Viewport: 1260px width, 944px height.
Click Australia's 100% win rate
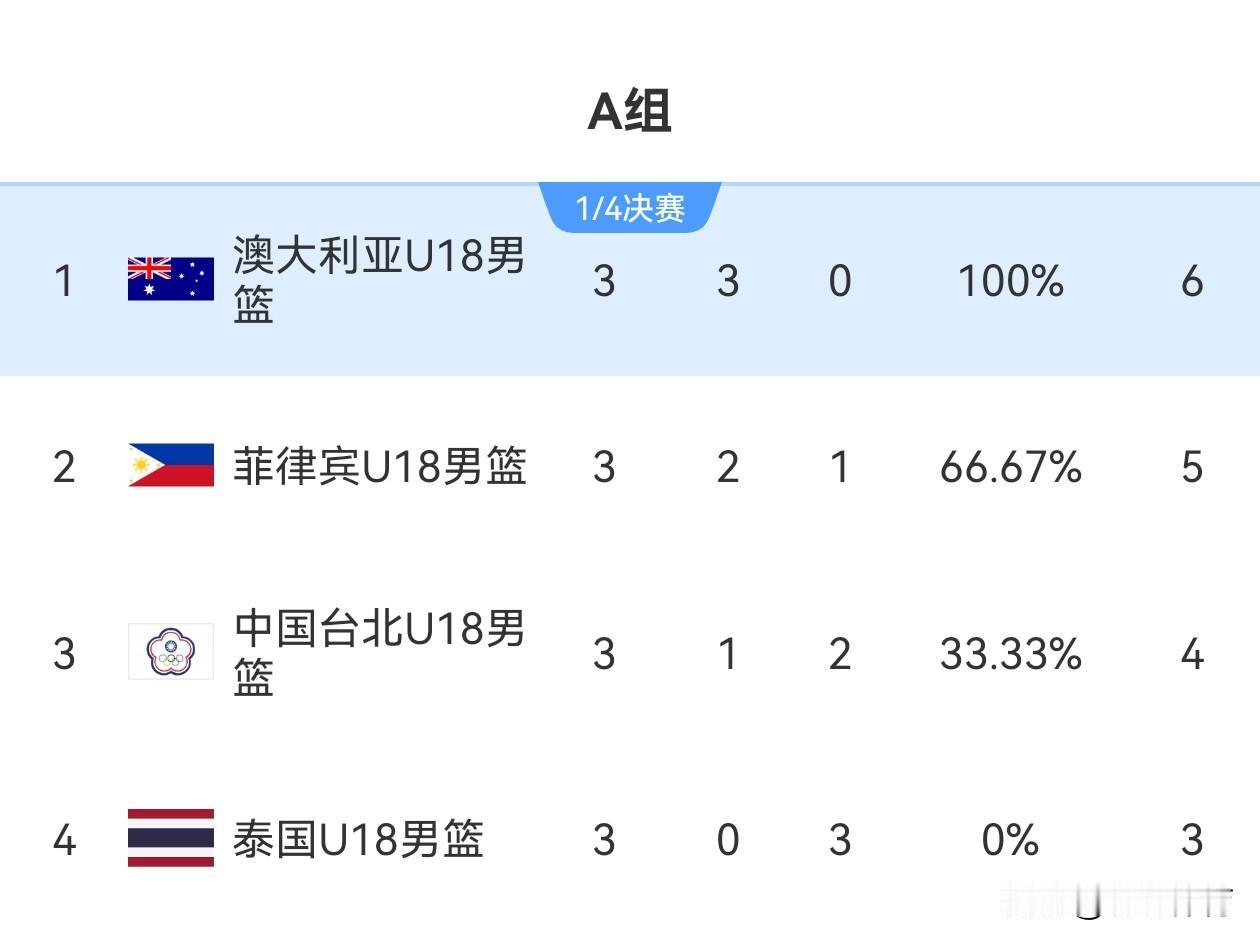coord(1011,281)
